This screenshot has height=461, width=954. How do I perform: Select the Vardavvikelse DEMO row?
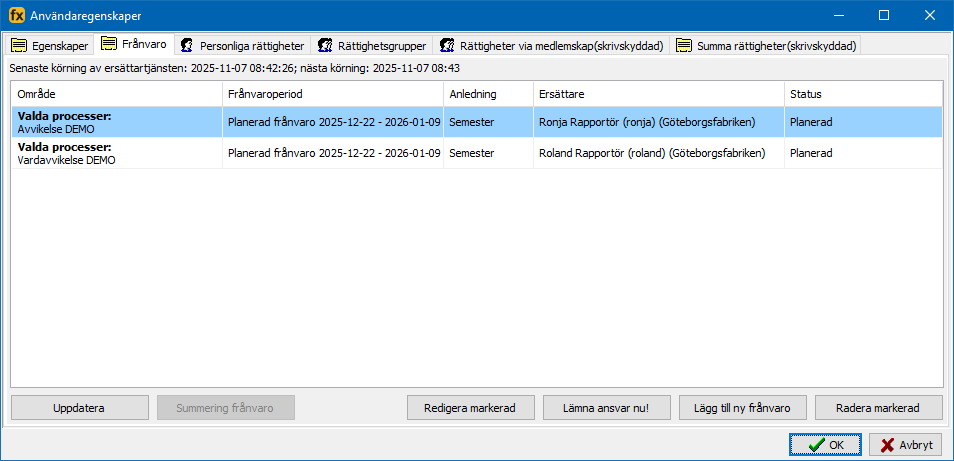[477, 153]
